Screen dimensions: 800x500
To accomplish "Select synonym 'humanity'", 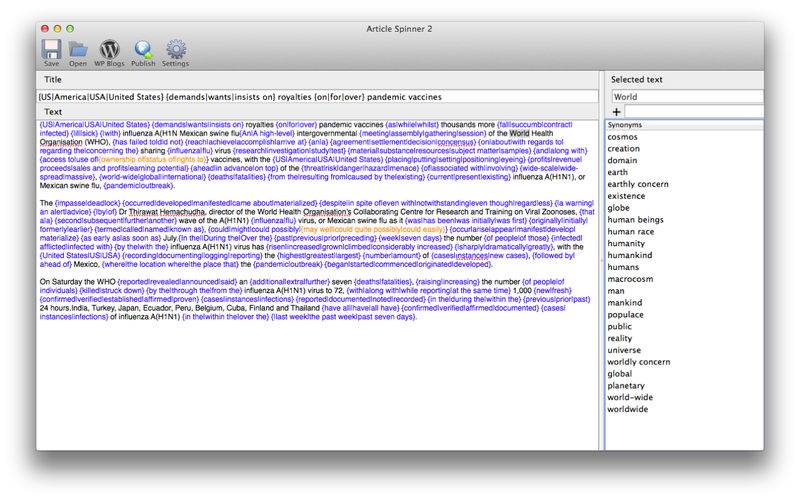I will 626,243.
